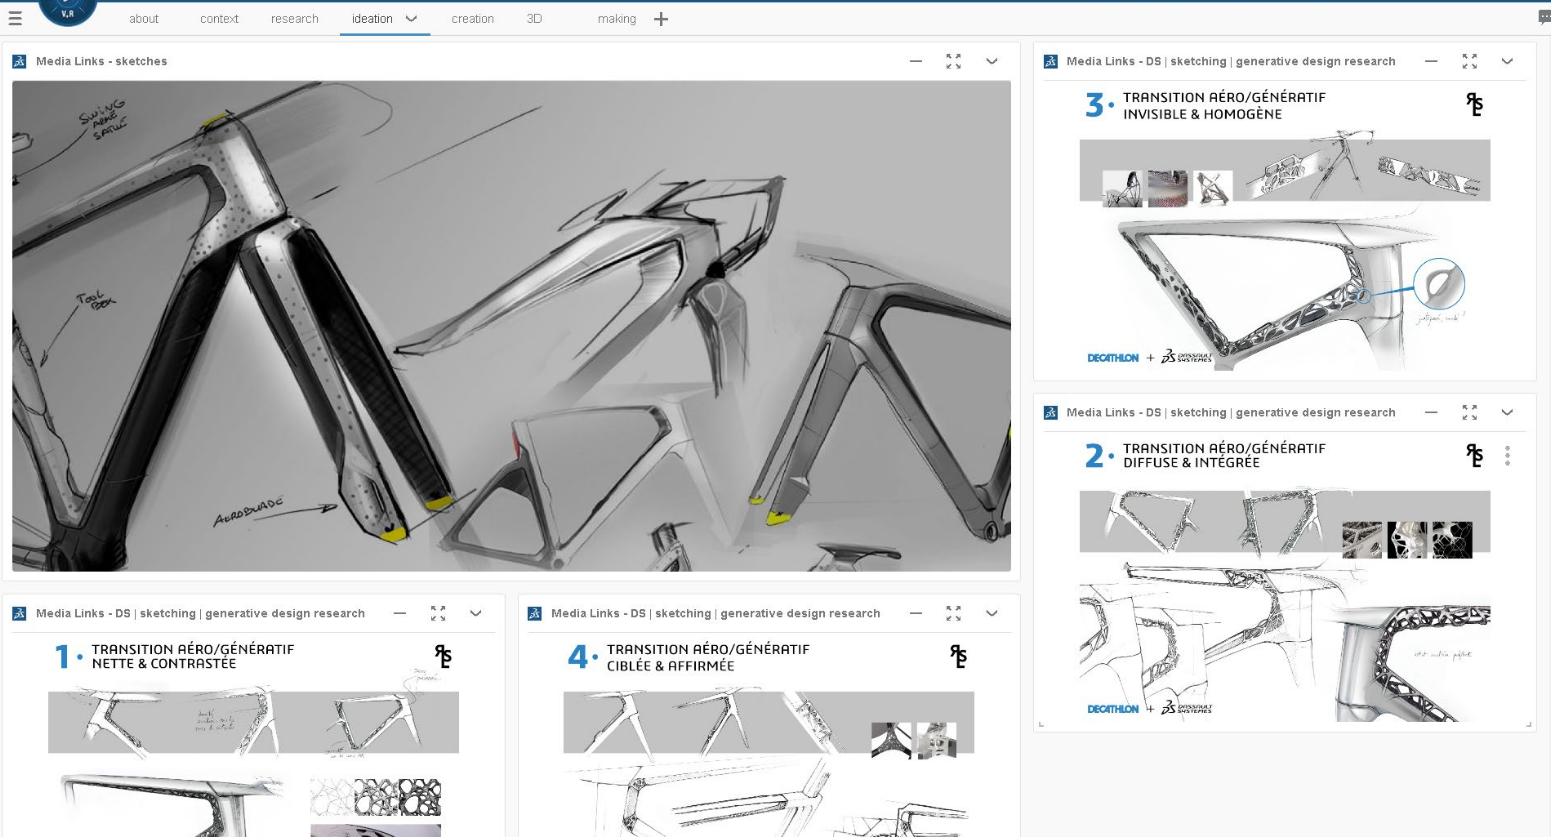Image resolution: width=1551 pixels, height=837 pixels.
Task: Open the hamburger menu icon
Action: click(15, 18)
